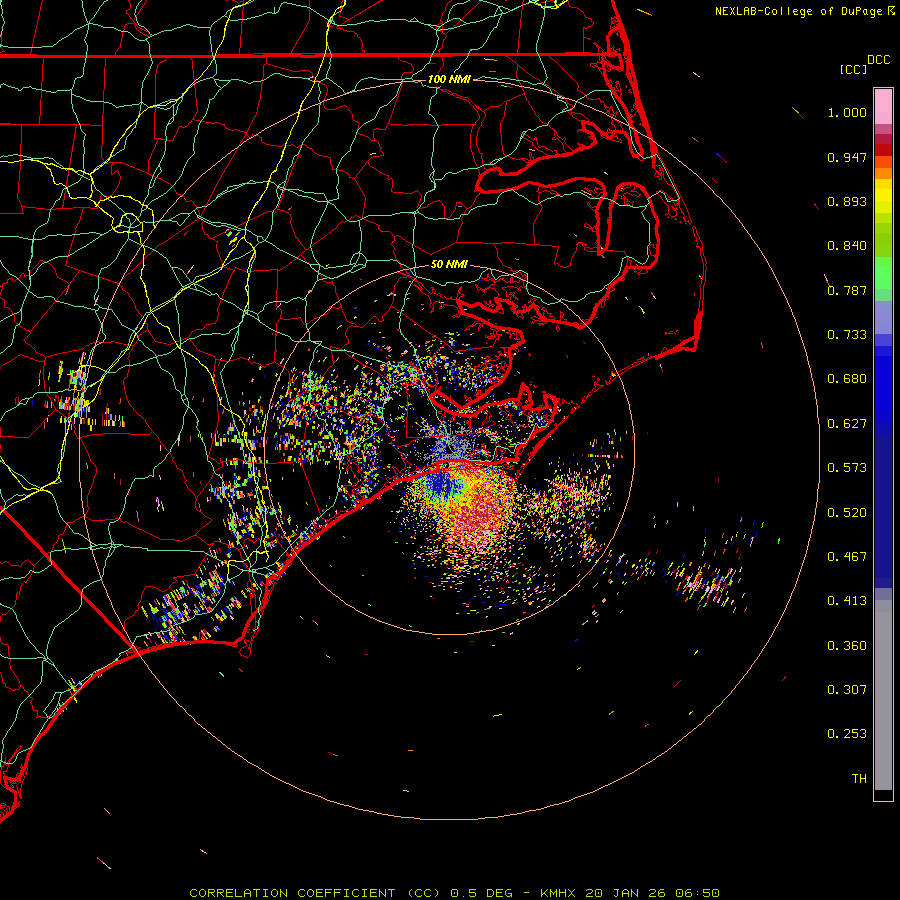Click the 50 NMI range ring label
The height and width of the screenshot is (900, 900).
449,264
